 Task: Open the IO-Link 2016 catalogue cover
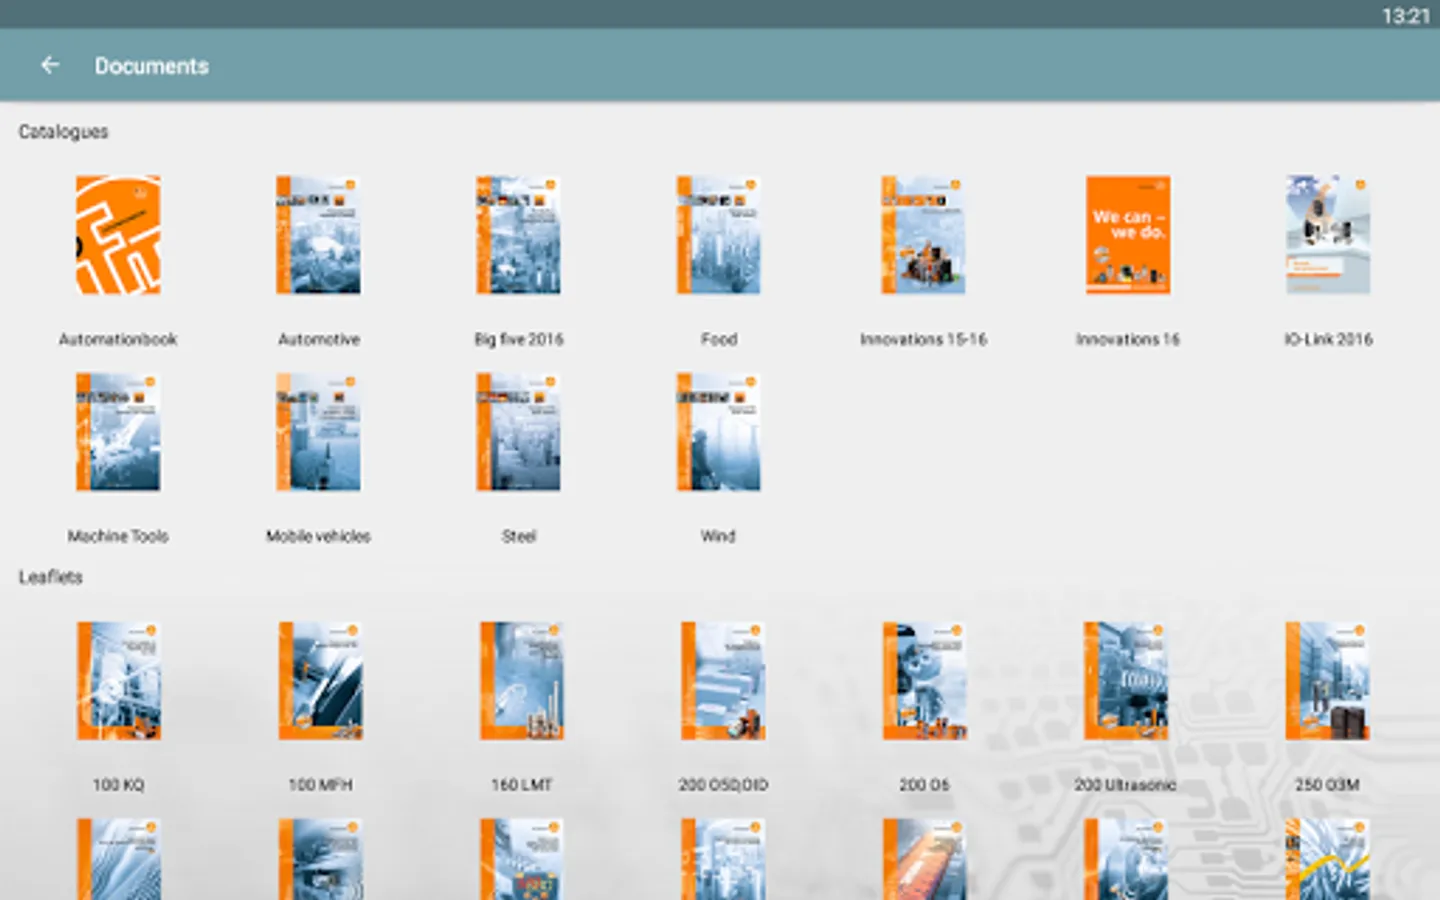pyautogui.click(x=1328, y=235)
